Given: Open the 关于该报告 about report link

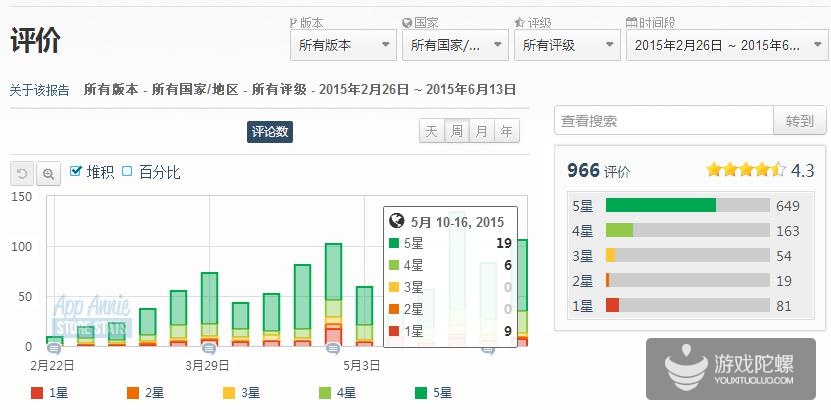Looking at the screenshot, I should tap(40, 90).
